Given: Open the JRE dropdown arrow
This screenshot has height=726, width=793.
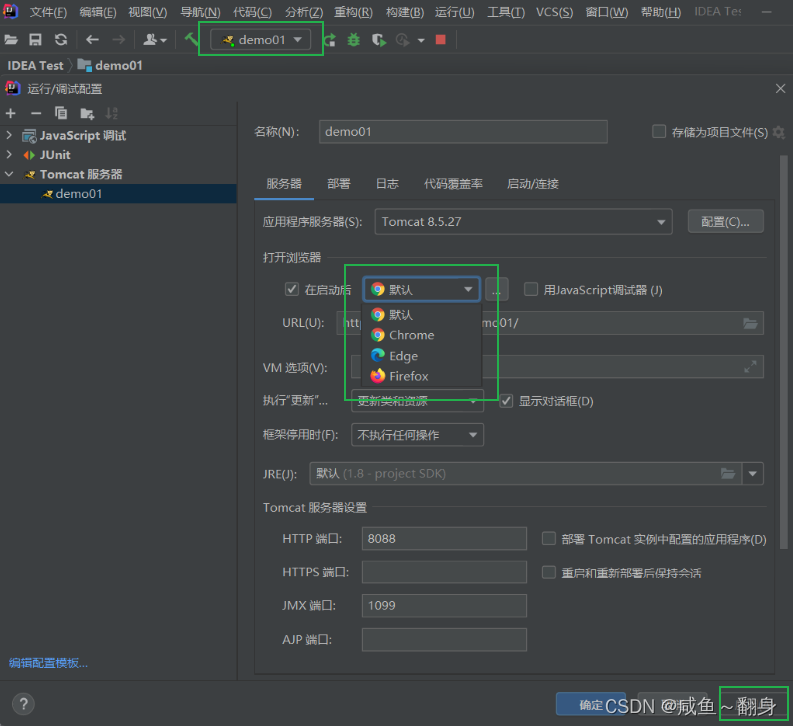Looking at the screenshot, I should (x=753, y=474).
